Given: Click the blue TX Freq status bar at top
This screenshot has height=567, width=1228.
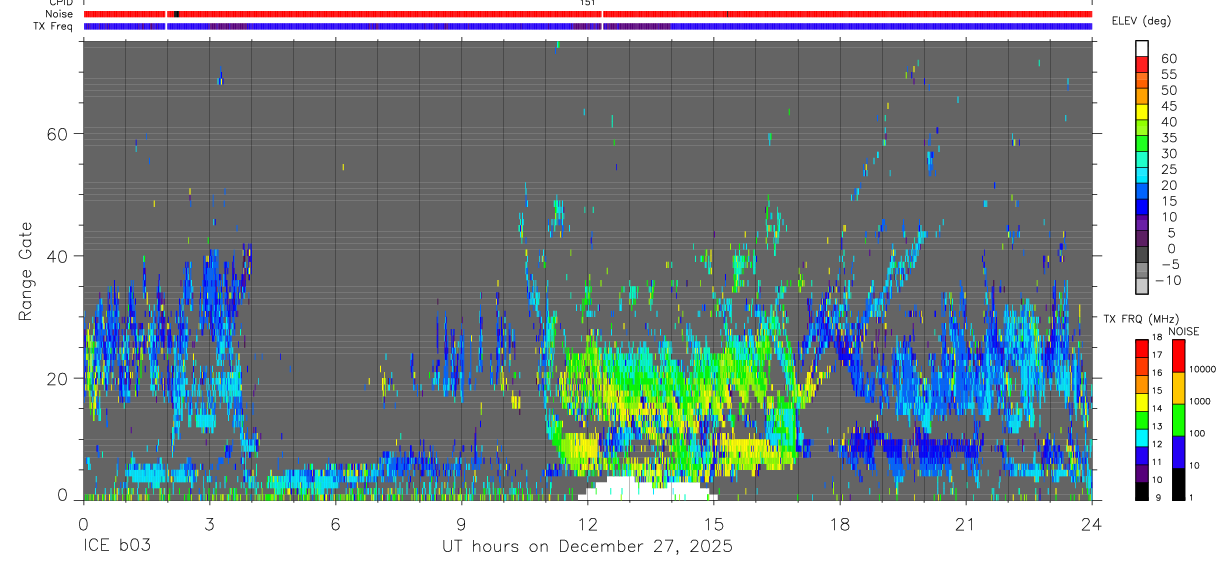Looking at the screenshot, I should [588, 26].
